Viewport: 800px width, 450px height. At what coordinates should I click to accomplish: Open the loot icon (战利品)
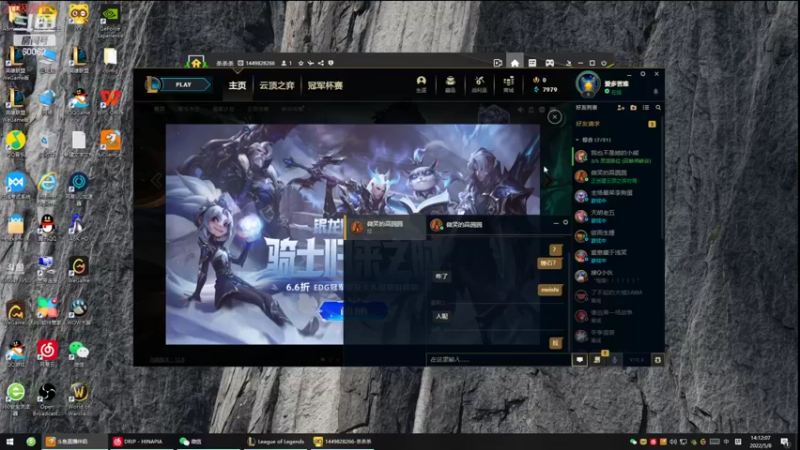coord(479,84)
